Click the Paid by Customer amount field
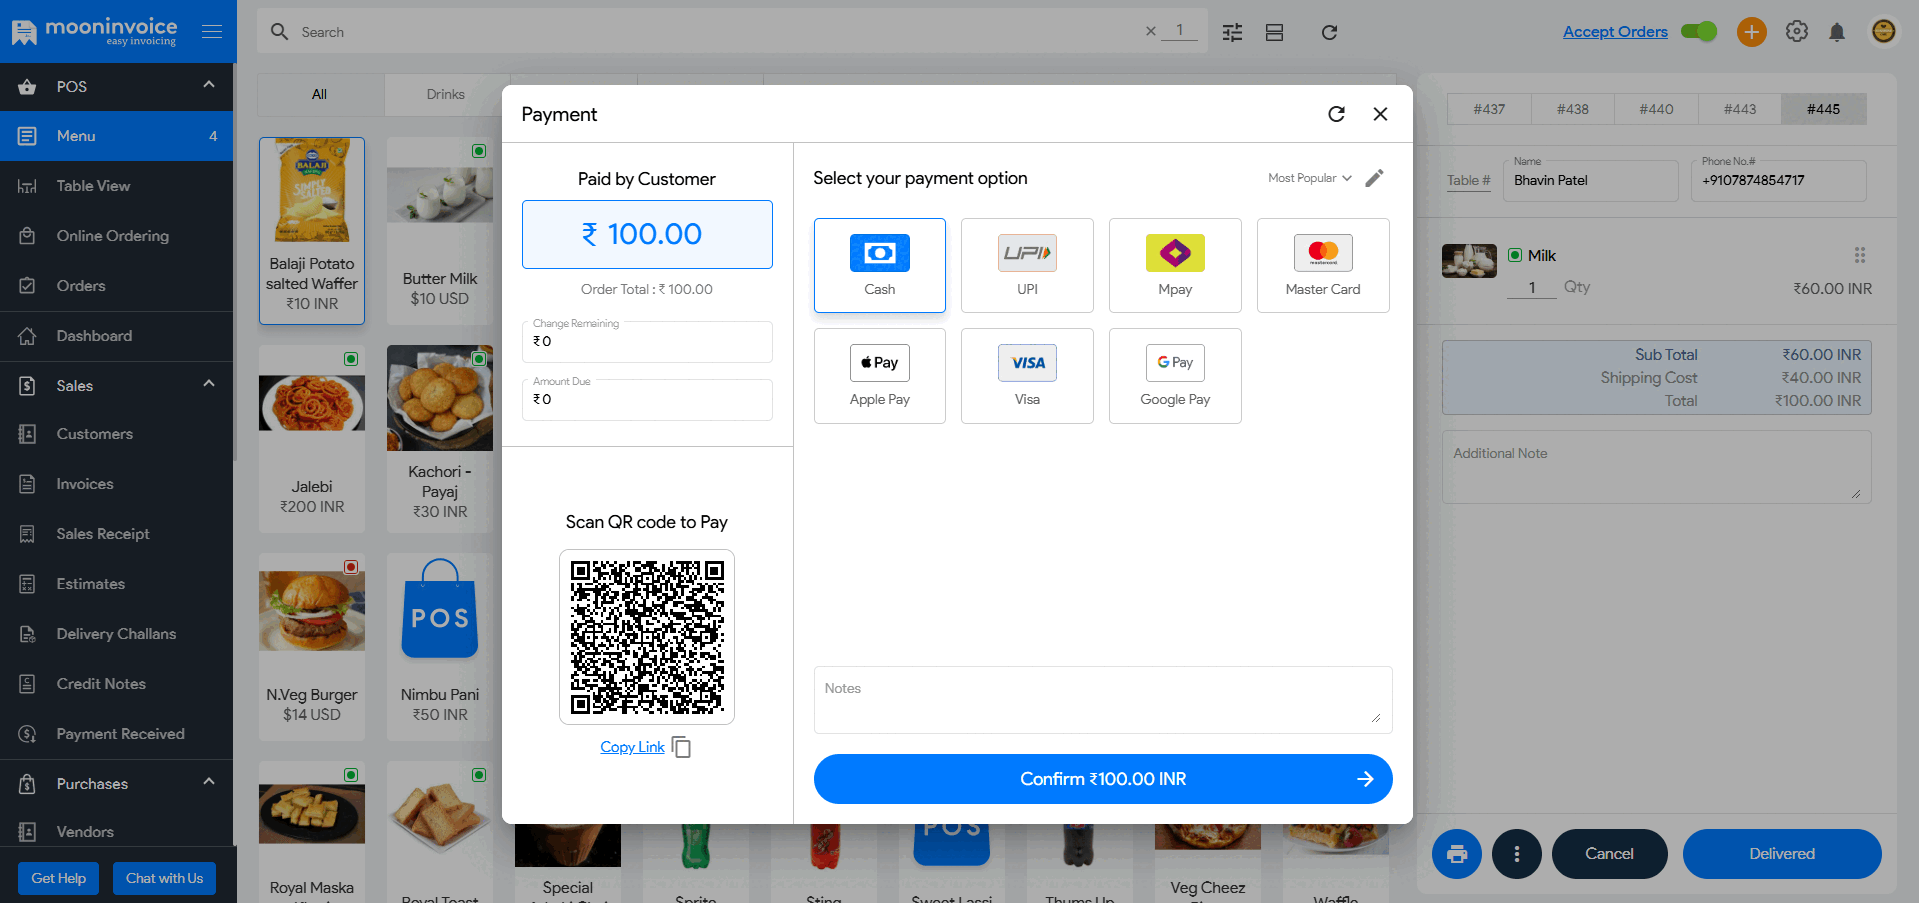The width and height of the screenshot is (1919, 903). click(x=647, y=234)
